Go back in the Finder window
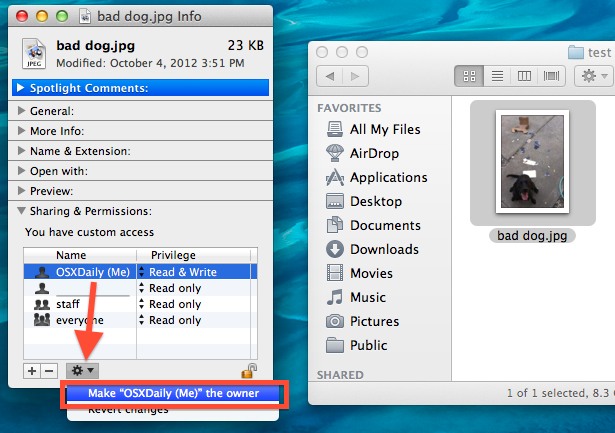The height and width of the screenshot is (433, 615). pos(329,76)
